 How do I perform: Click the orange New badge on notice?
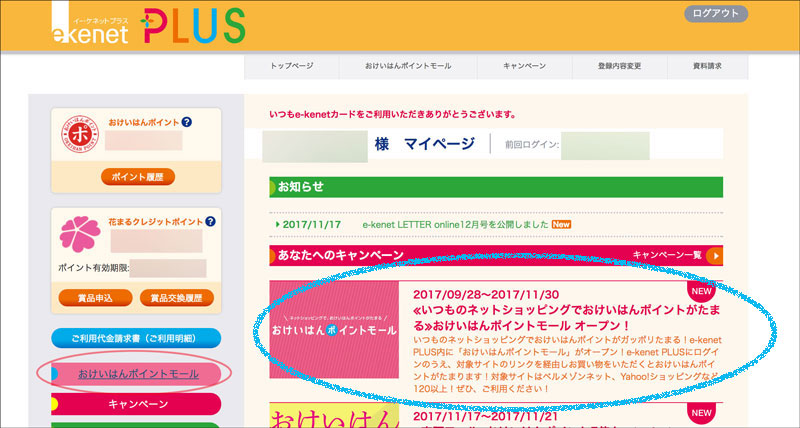[561, 224]
